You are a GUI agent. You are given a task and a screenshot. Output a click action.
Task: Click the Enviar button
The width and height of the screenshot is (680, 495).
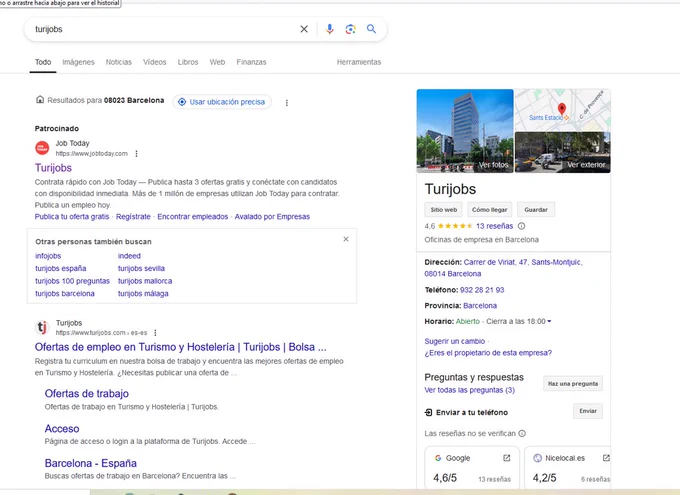(x=588, y=411)
